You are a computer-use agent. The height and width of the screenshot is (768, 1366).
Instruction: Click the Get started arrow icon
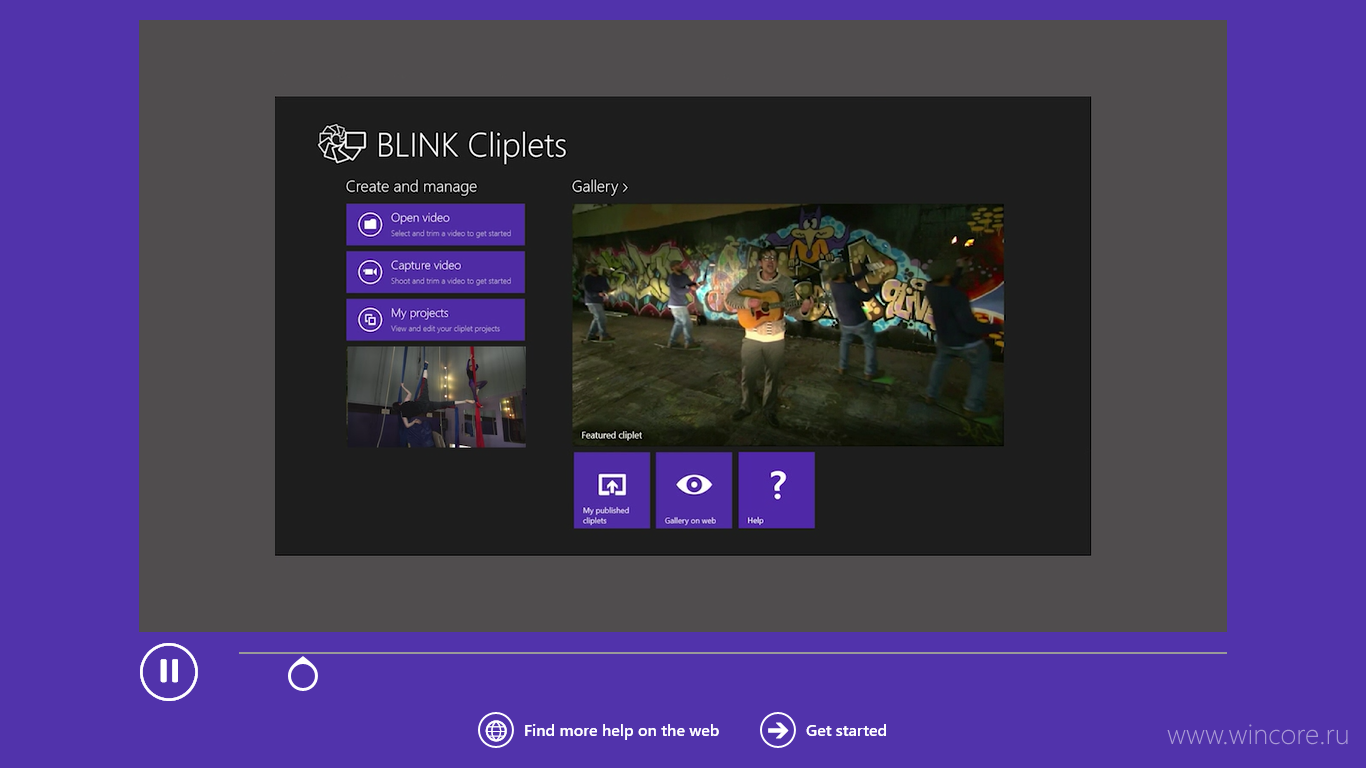click(x=777, y=731)
